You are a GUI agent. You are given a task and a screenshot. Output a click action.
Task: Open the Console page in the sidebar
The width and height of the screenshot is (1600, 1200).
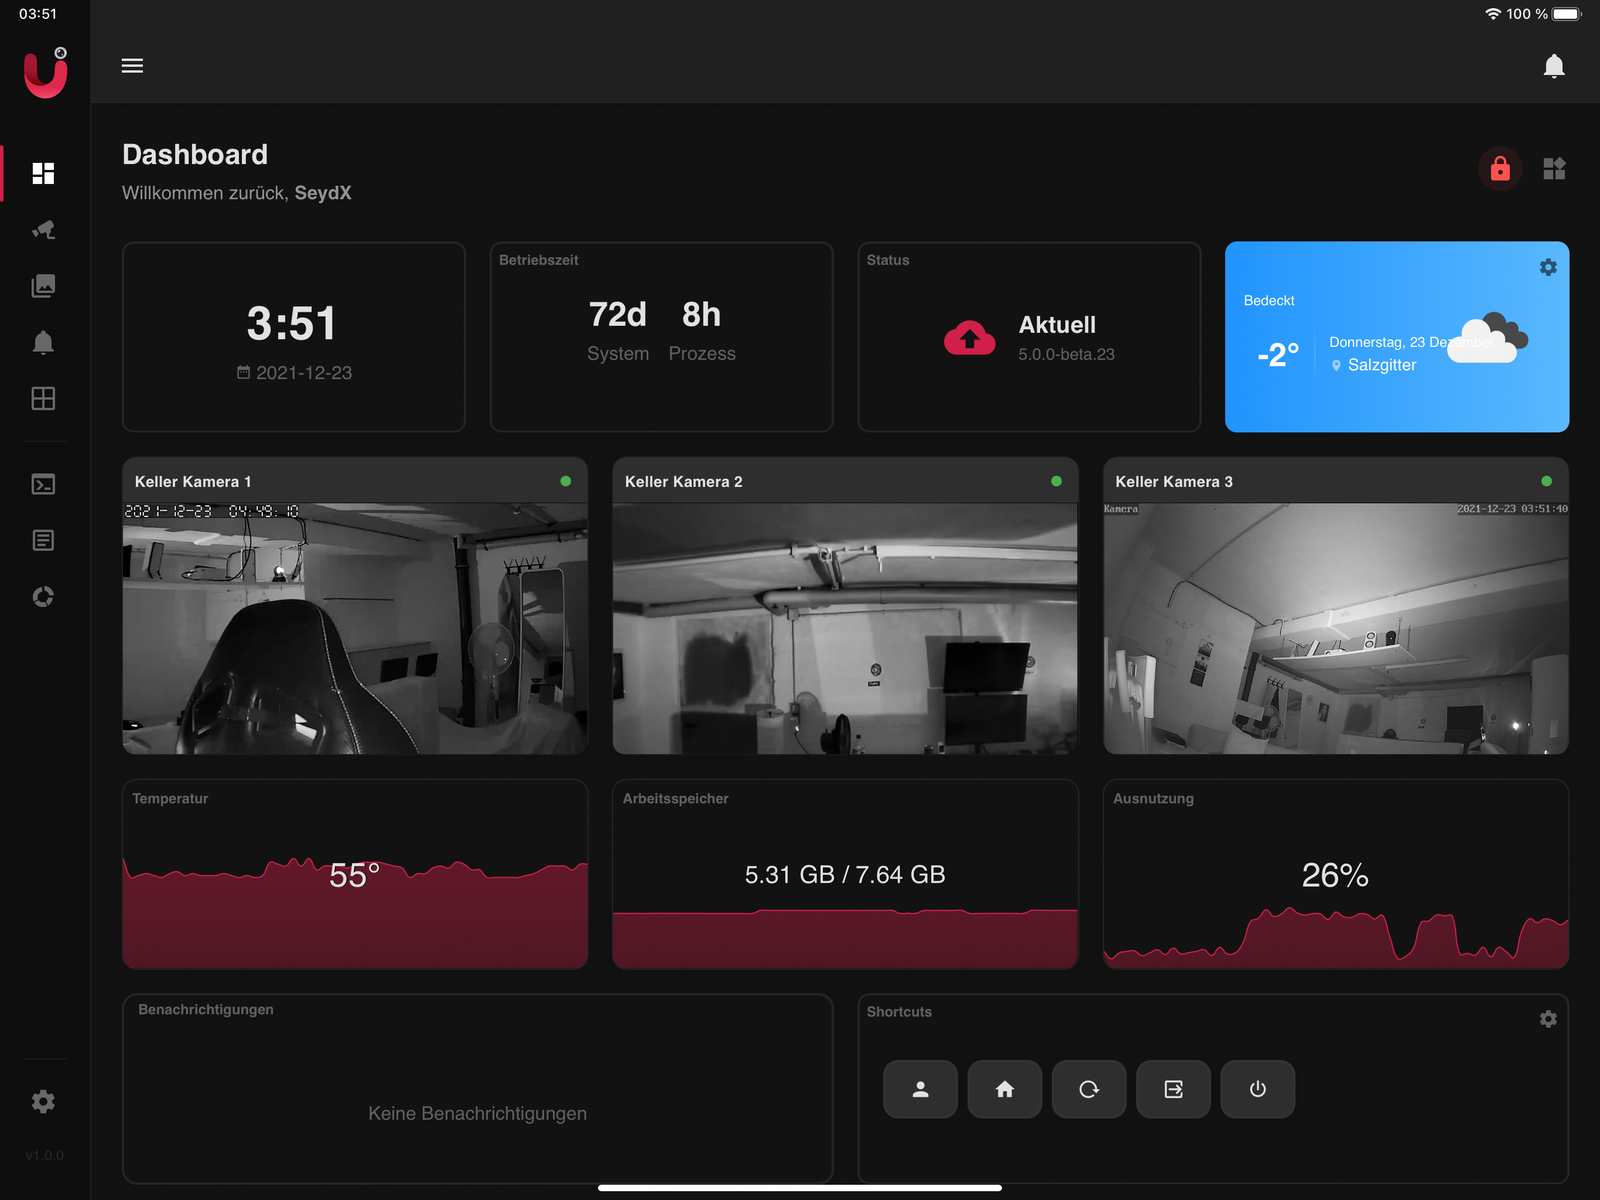43,485
